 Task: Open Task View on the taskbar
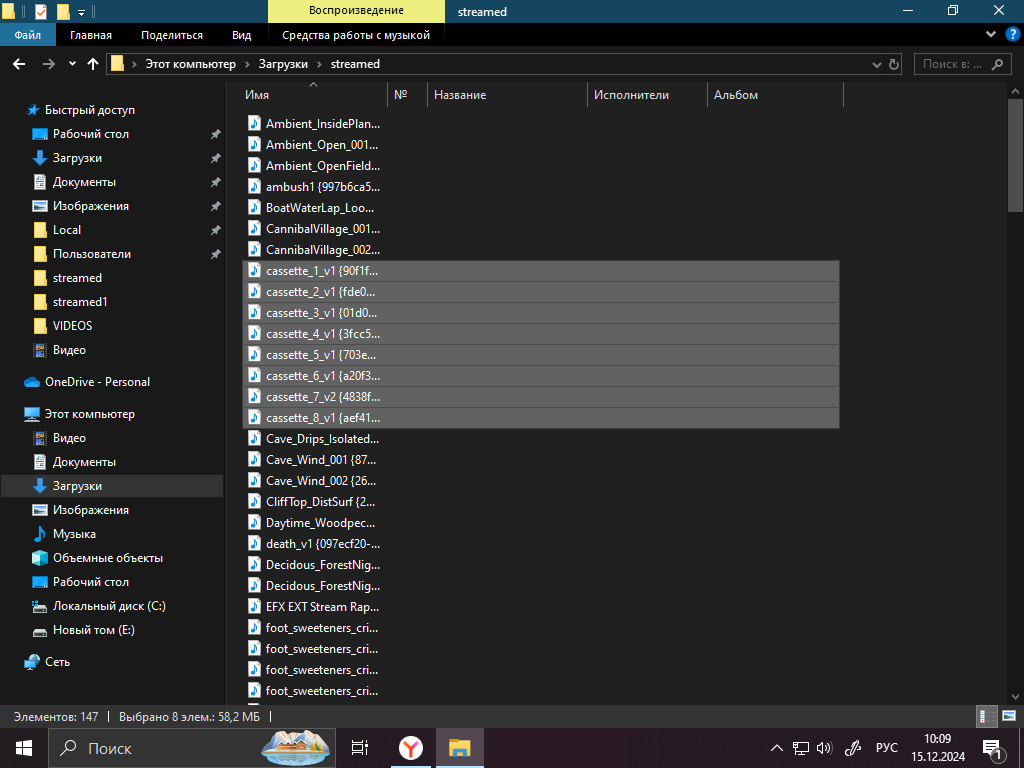click(360, 748)
